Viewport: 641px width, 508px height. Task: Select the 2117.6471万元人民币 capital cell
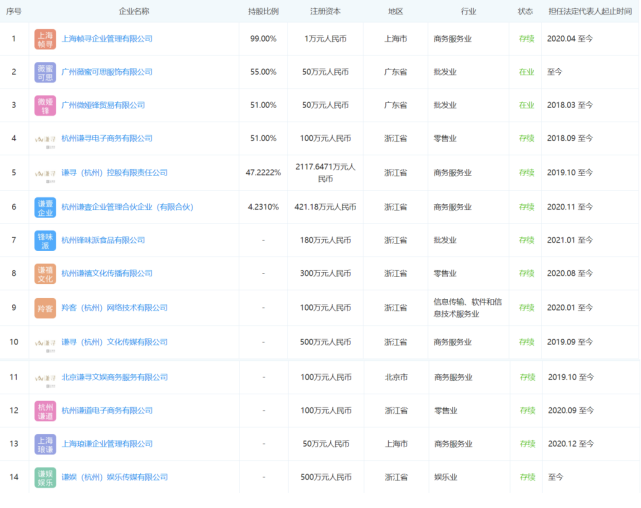(x=325, y=173)
